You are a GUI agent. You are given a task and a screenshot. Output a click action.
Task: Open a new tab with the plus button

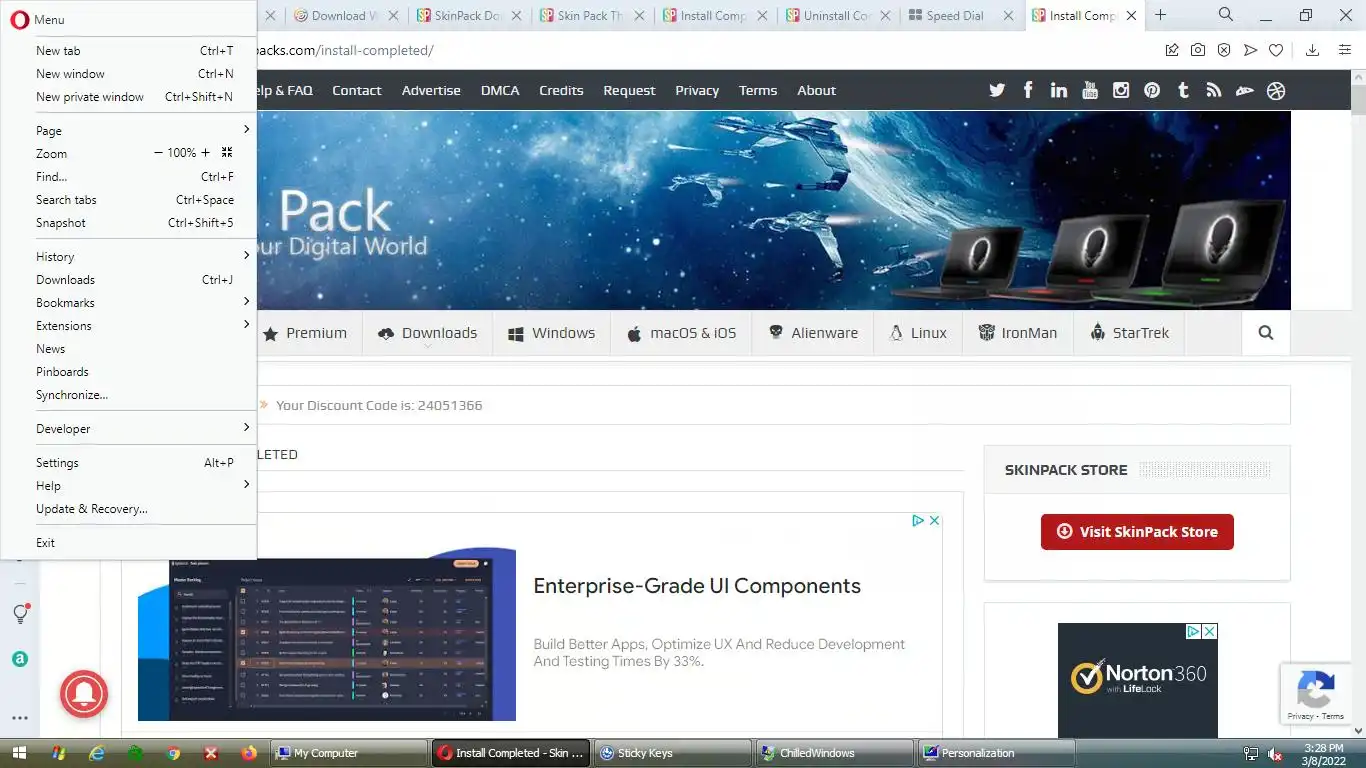click(1161, 15)
